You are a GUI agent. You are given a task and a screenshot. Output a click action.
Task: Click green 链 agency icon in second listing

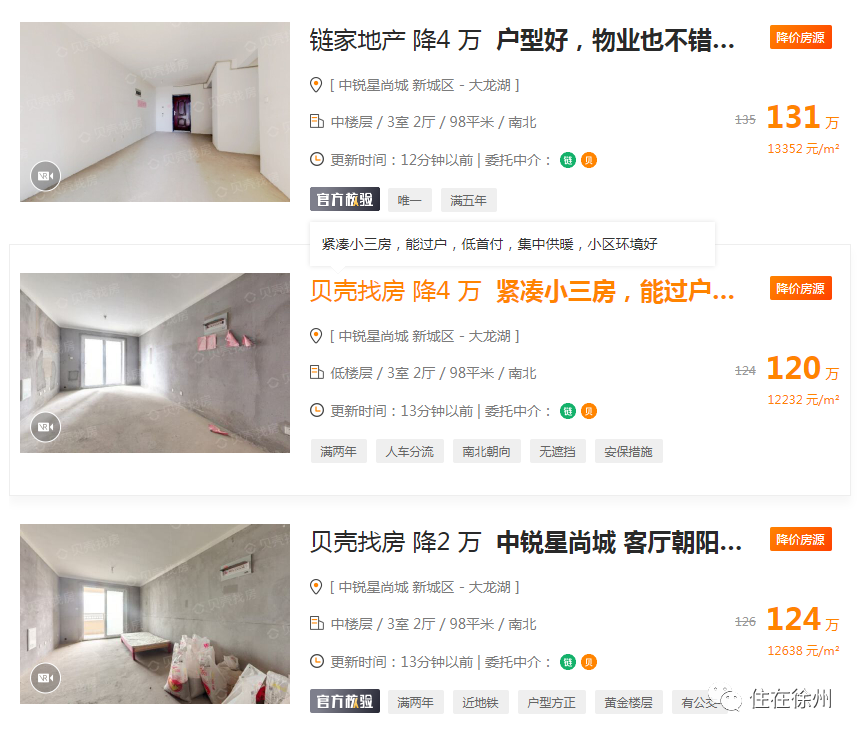[x=568, y=411]
